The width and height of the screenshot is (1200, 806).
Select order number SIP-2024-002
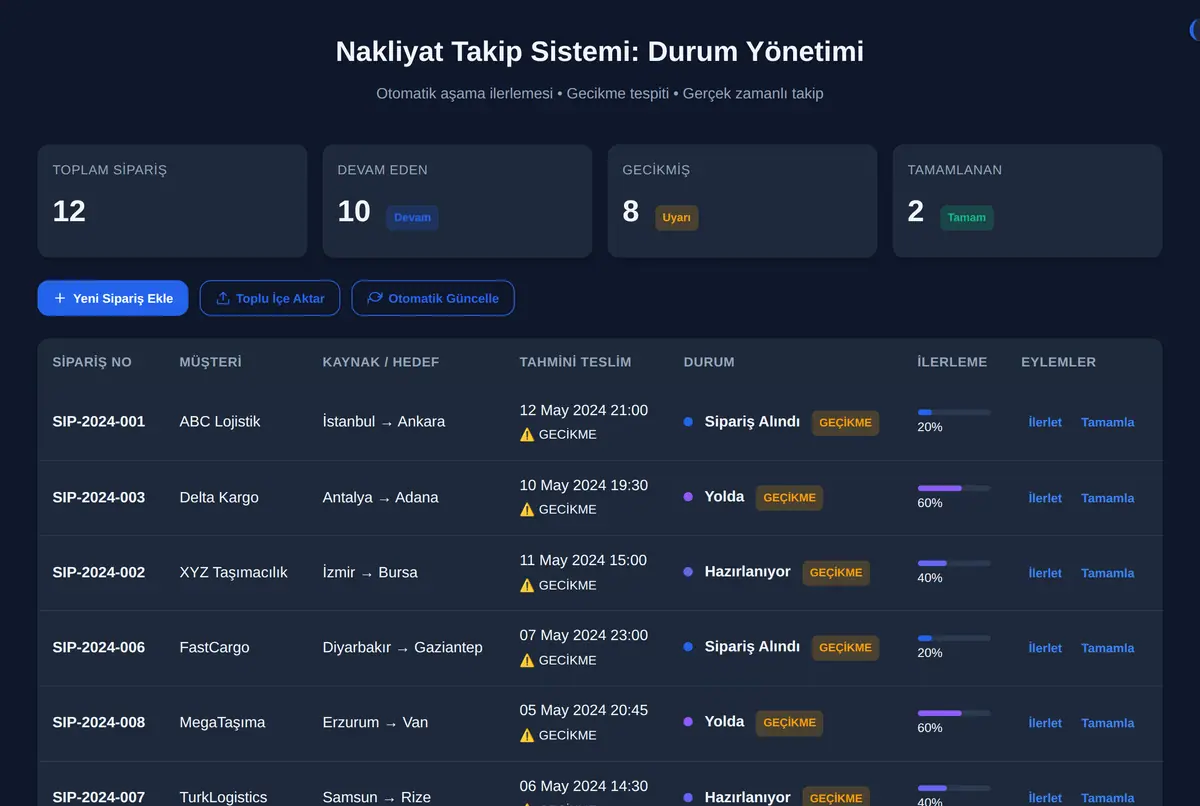99,572
